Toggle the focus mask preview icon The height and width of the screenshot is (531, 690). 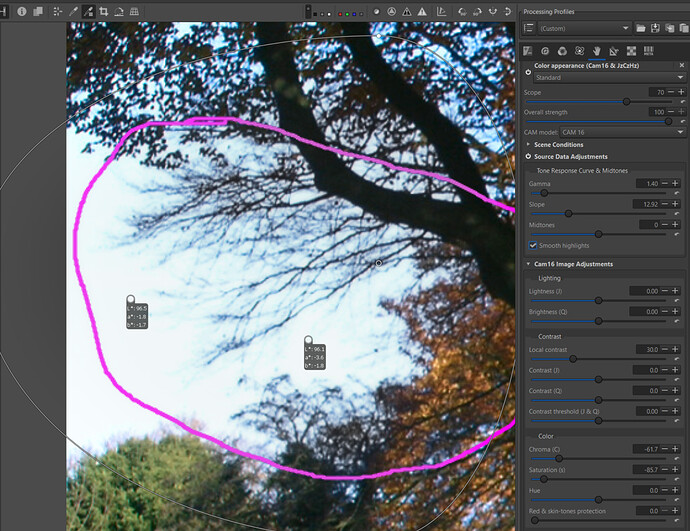tap(376, 11)
